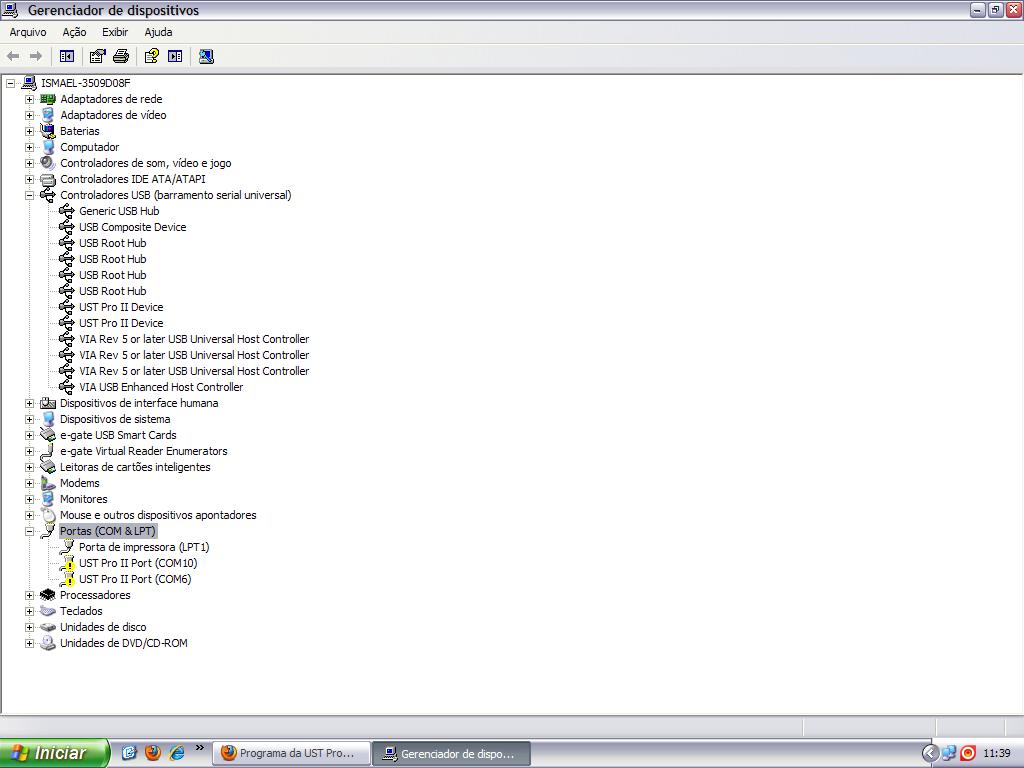Click the warning icon for UST Pro II Port (COM10)
This screenshot has width=1024, height=768.
[x=67, y=564]
